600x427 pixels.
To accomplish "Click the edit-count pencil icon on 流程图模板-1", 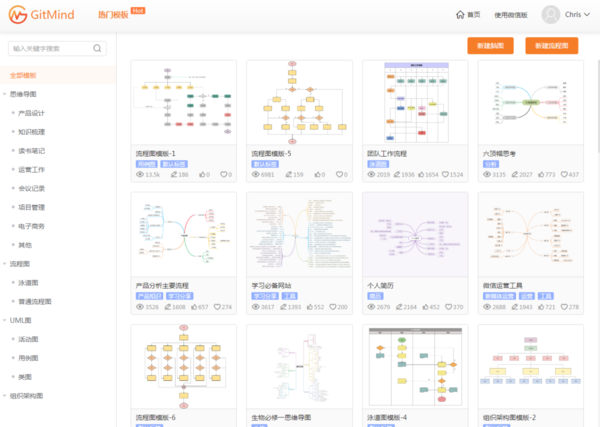I will (174, 174).
